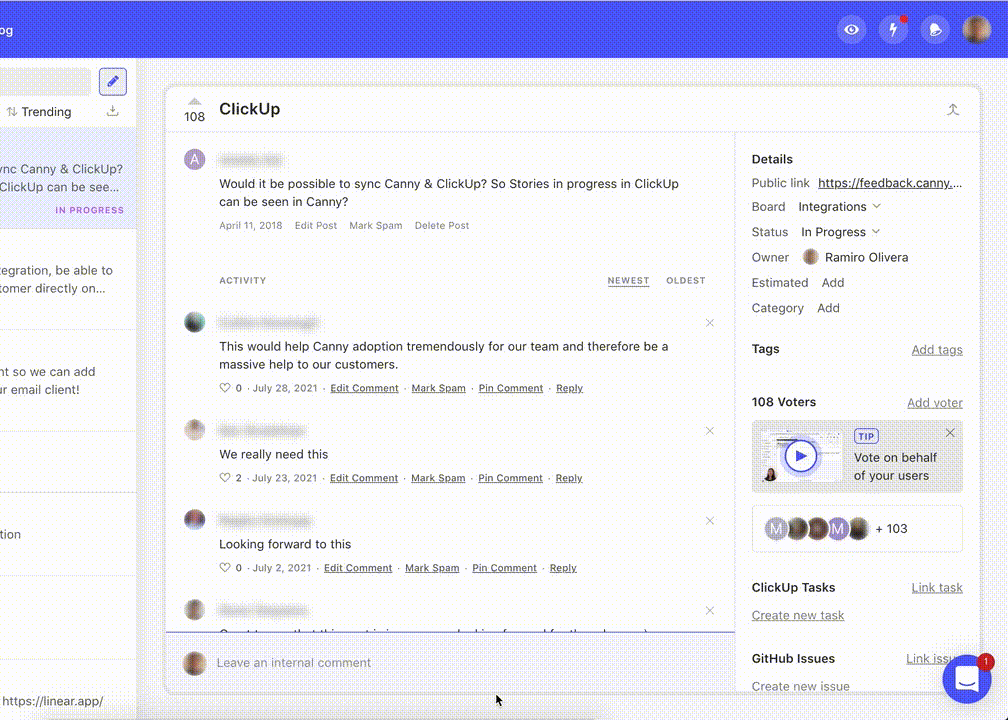The height and width of the screenshot is (720, 1008).
Task: Open the Trending sort dropdown
Action: tap(39, 112)
